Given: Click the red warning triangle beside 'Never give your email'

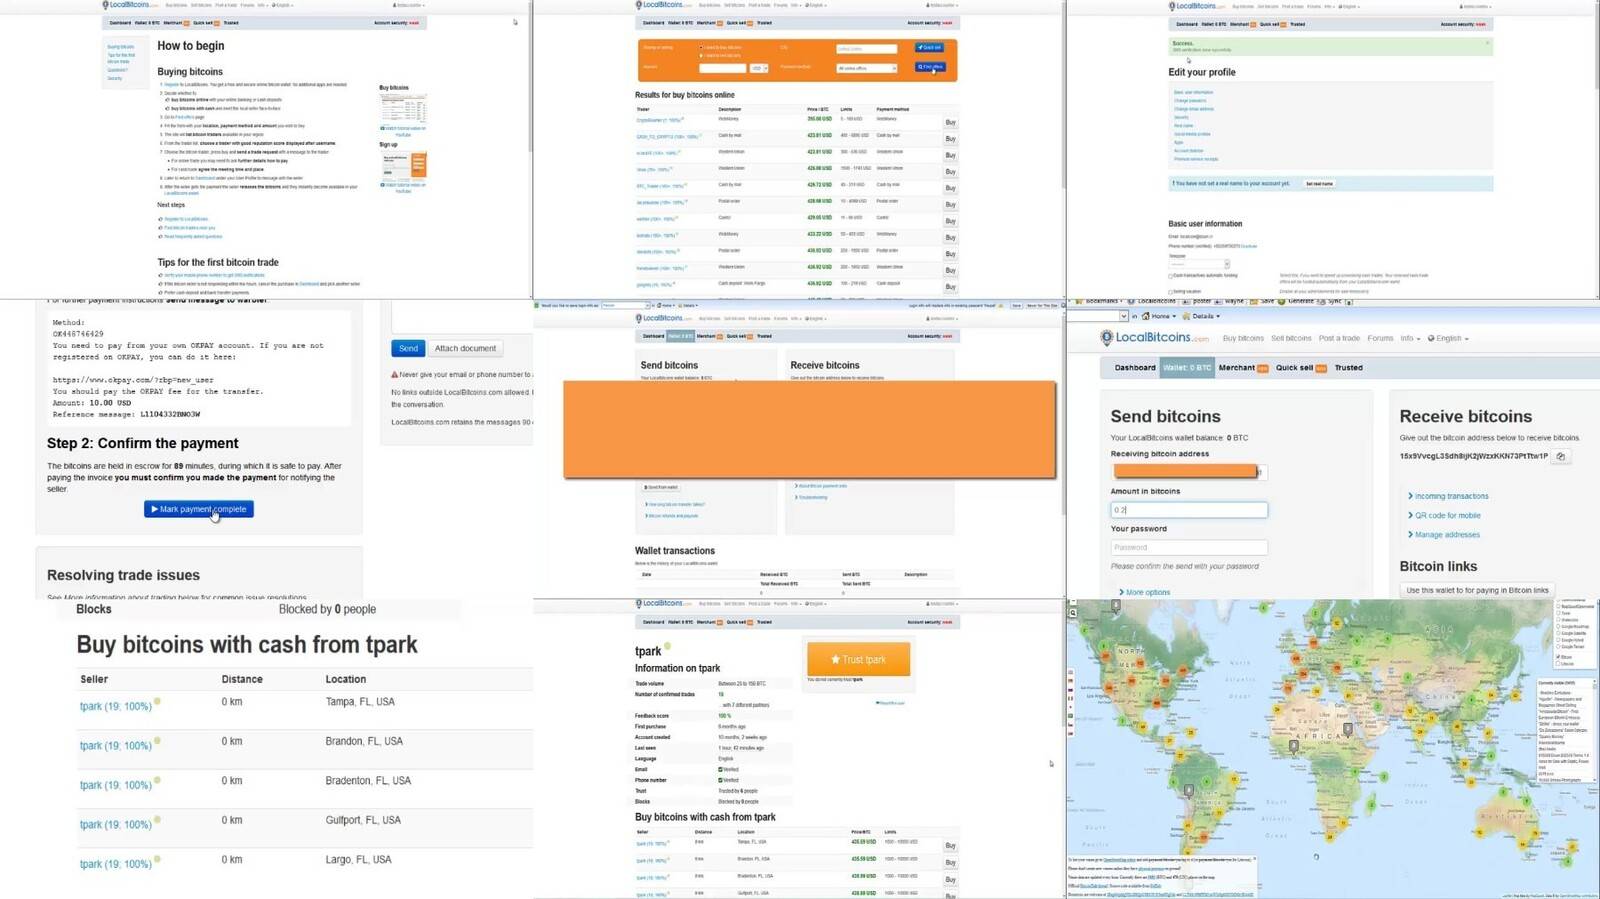Looking at the screenshot, I should click(395, 374).
